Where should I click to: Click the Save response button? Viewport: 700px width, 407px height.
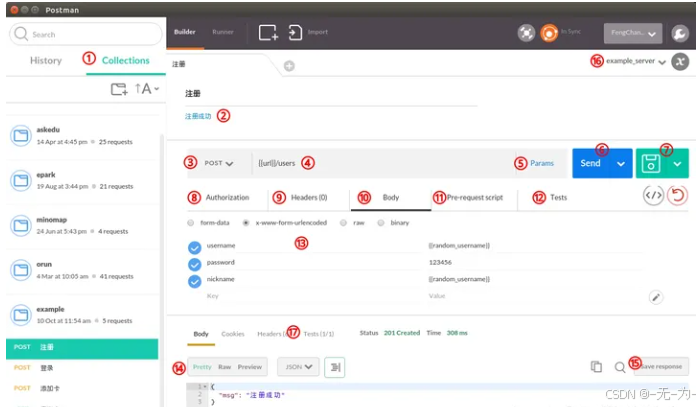661,366
